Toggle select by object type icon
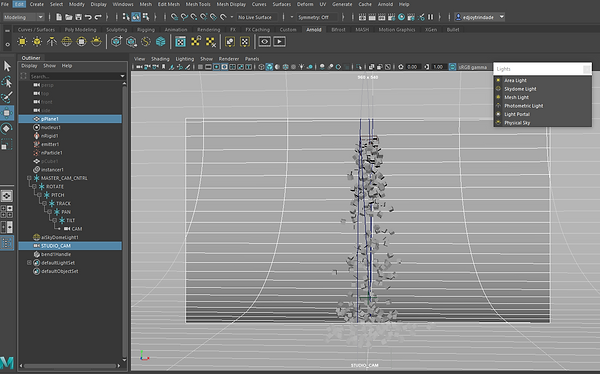 click(136, 17)
